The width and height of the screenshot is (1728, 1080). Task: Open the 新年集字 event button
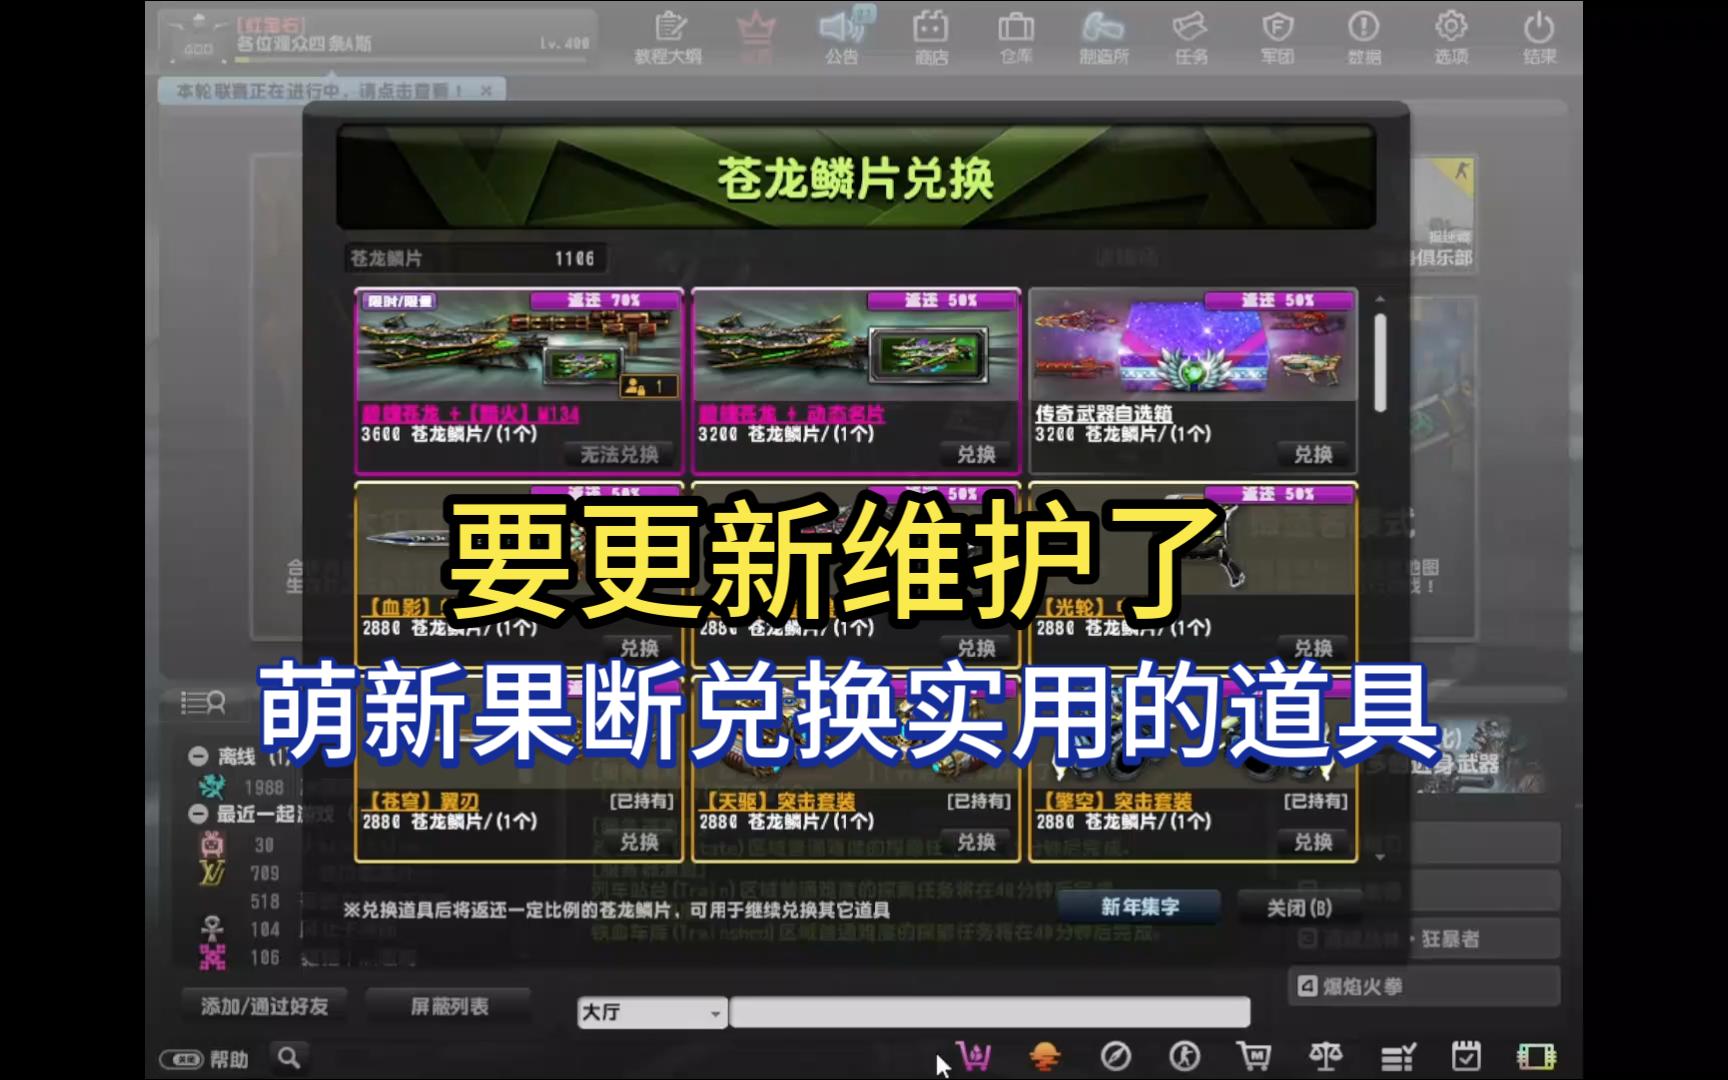pyautogui.click(x=1139, y=907)
